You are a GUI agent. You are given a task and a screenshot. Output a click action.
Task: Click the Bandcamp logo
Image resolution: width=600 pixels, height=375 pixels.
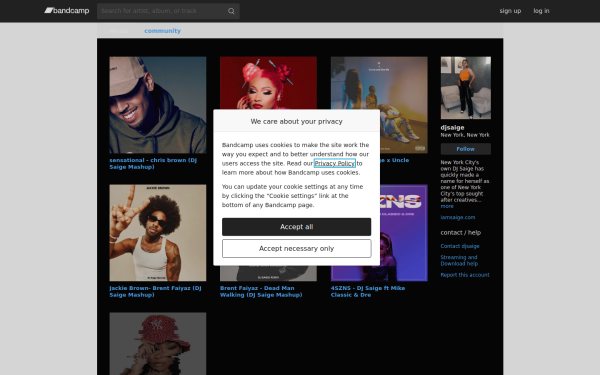pyautogui.click(x=67, y=11)
